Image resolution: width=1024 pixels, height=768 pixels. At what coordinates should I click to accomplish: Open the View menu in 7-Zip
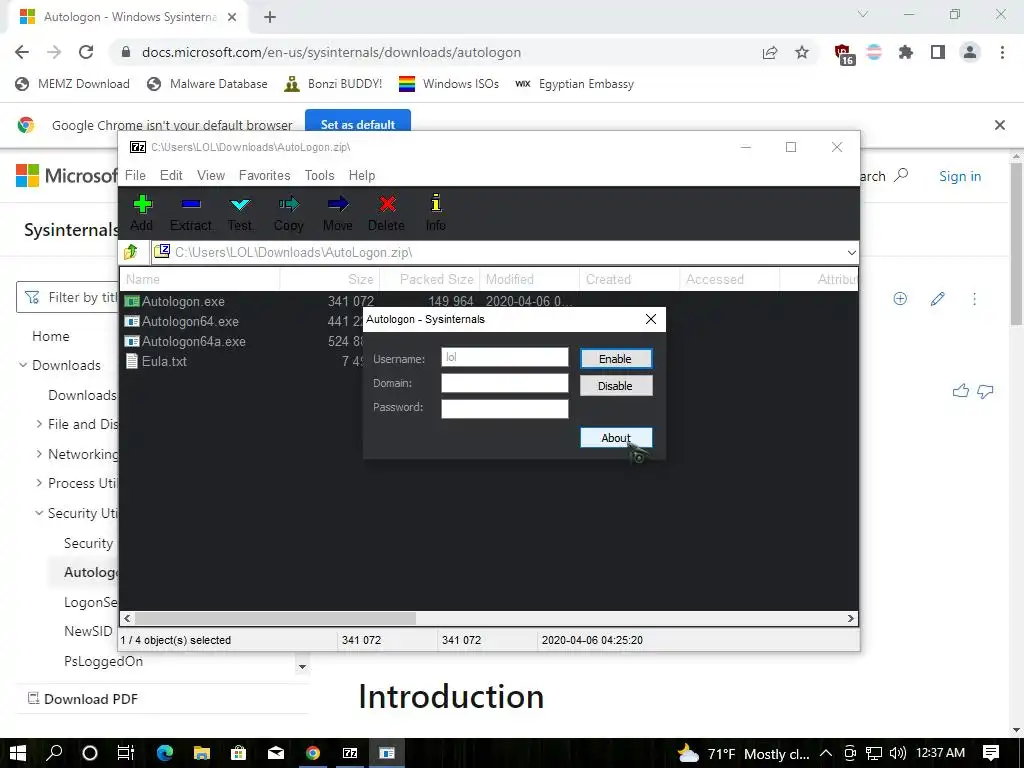[x=211, y=175]
